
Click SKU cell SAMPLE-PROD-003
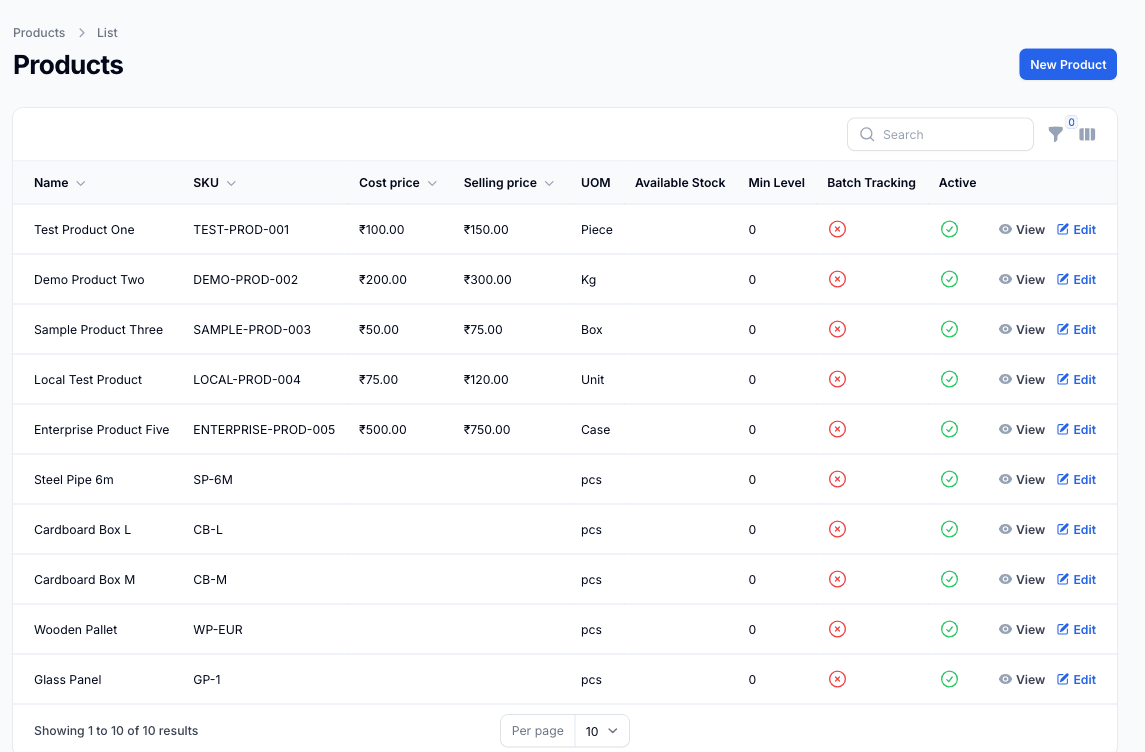(252, 329)
